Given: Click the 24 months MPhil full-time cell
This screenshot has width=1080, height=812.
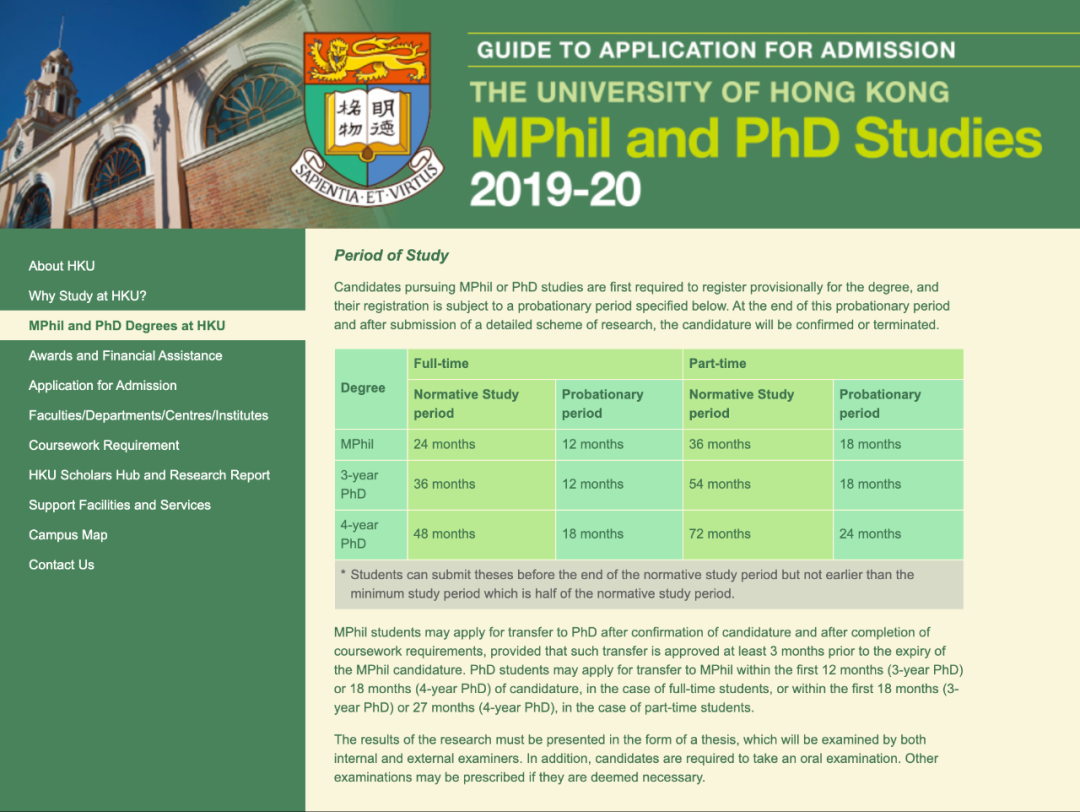Looking at the screenshot, I should [x=481, y=445].
